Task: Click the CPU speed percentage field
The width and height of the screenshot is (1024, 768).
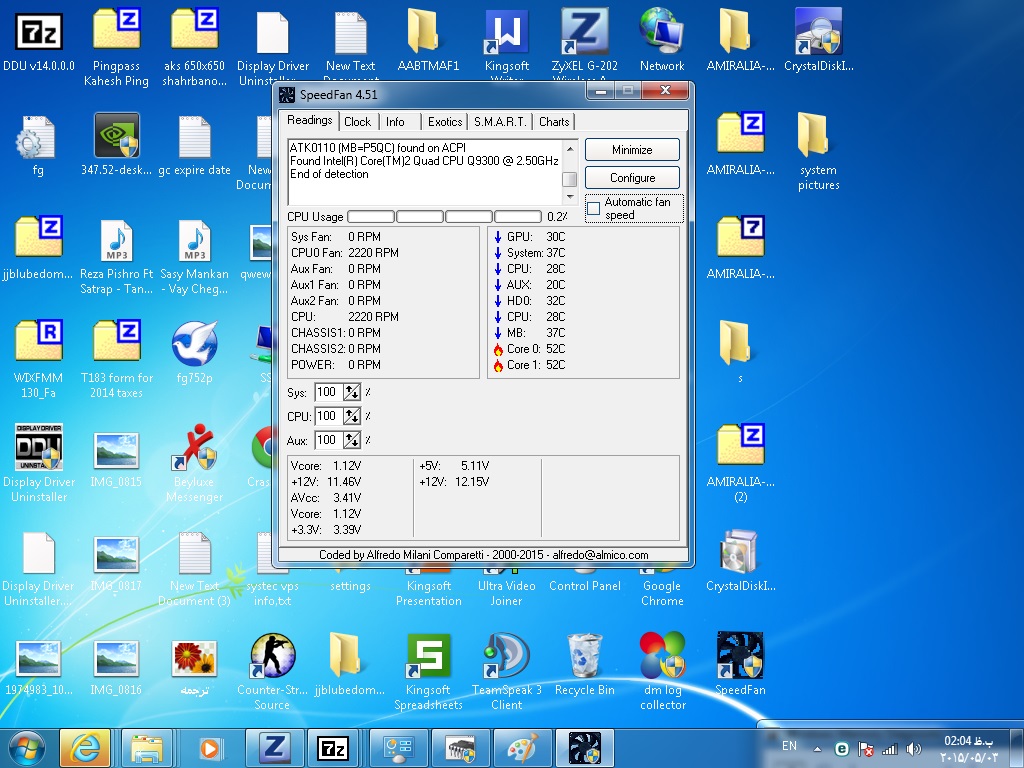Action: click(x=329, y=416)
